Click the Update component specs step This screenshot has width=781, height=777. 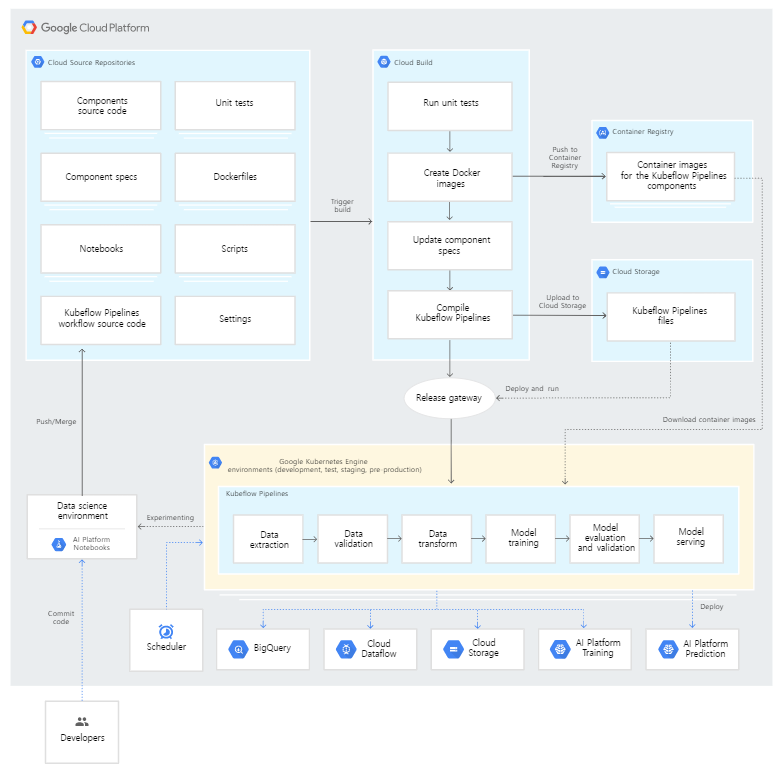tap(450, 246)
